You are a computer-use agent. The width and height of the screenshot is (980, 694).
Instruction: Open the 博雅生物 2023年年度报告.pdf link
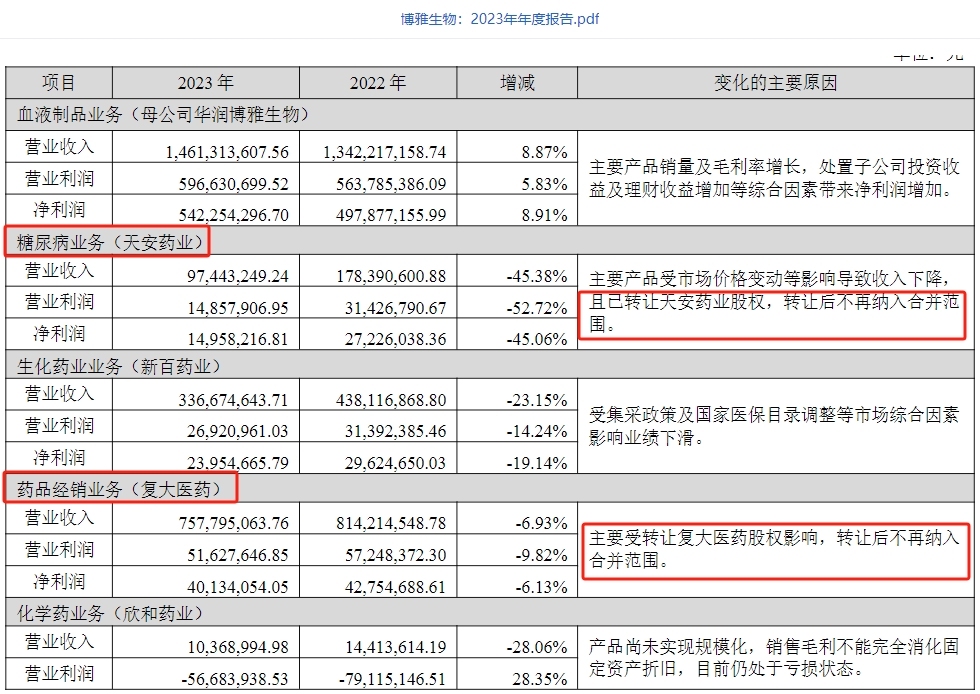tap(499, 19)
